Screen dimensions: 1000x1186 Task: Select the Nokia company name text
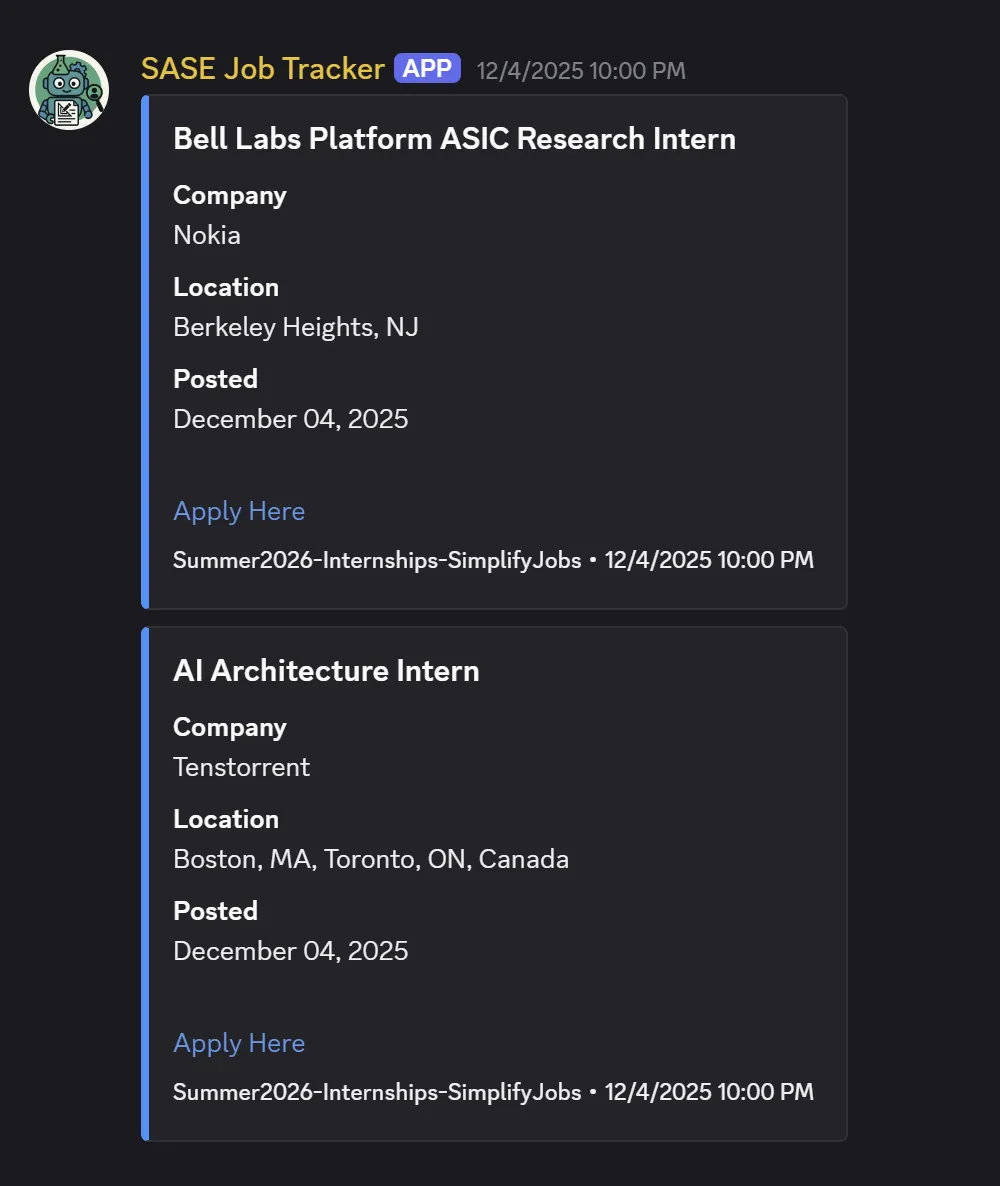click(x=206, y=235)
